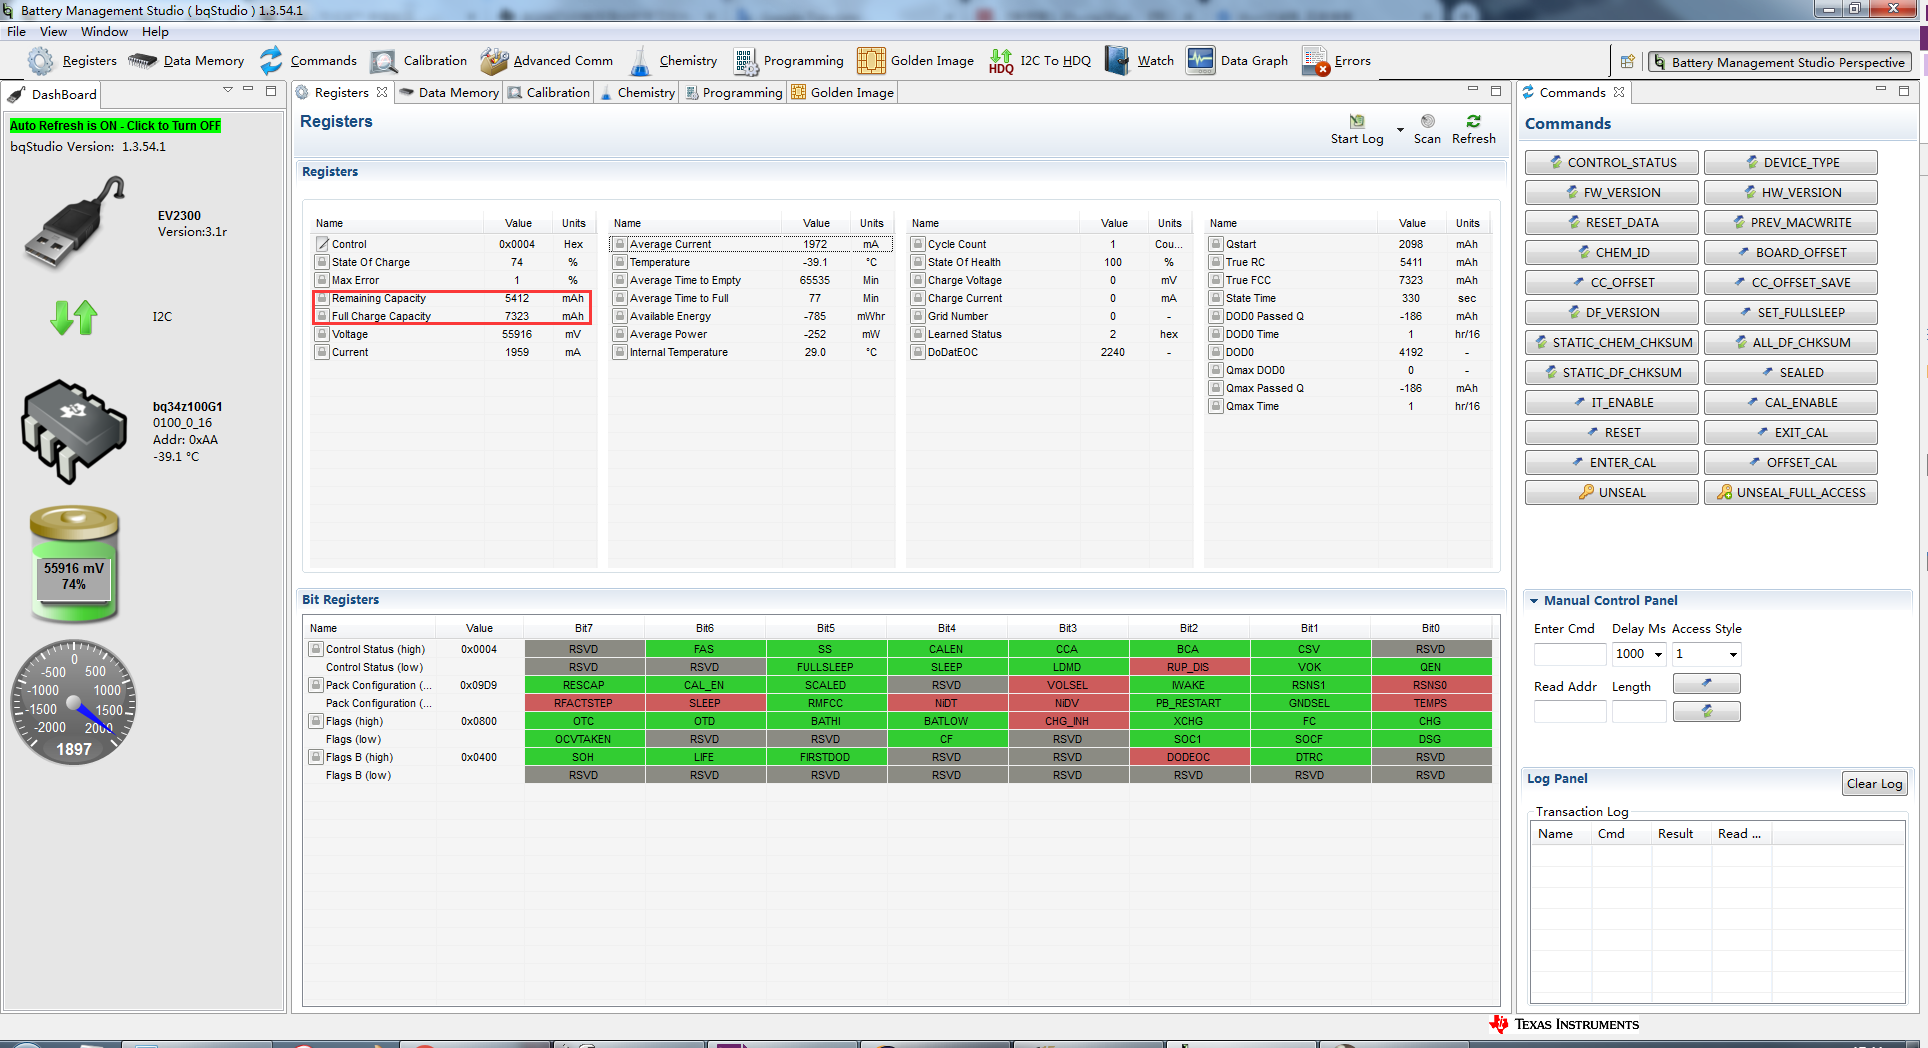Viewport: 1928px width, 1048px height.
Task: Click the battery gauge showing 74%
Action: coord(74,563)
